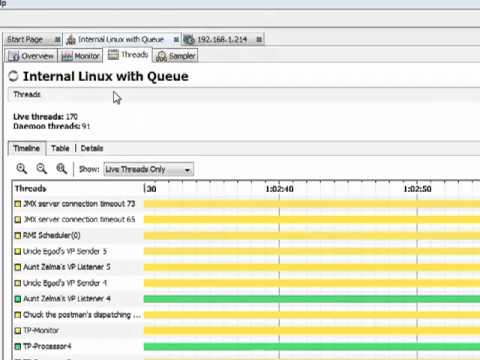The height and width of the screenshot is (360, 480).
Task: Close the Start Page tab
Action: click(x=57, y=40)
